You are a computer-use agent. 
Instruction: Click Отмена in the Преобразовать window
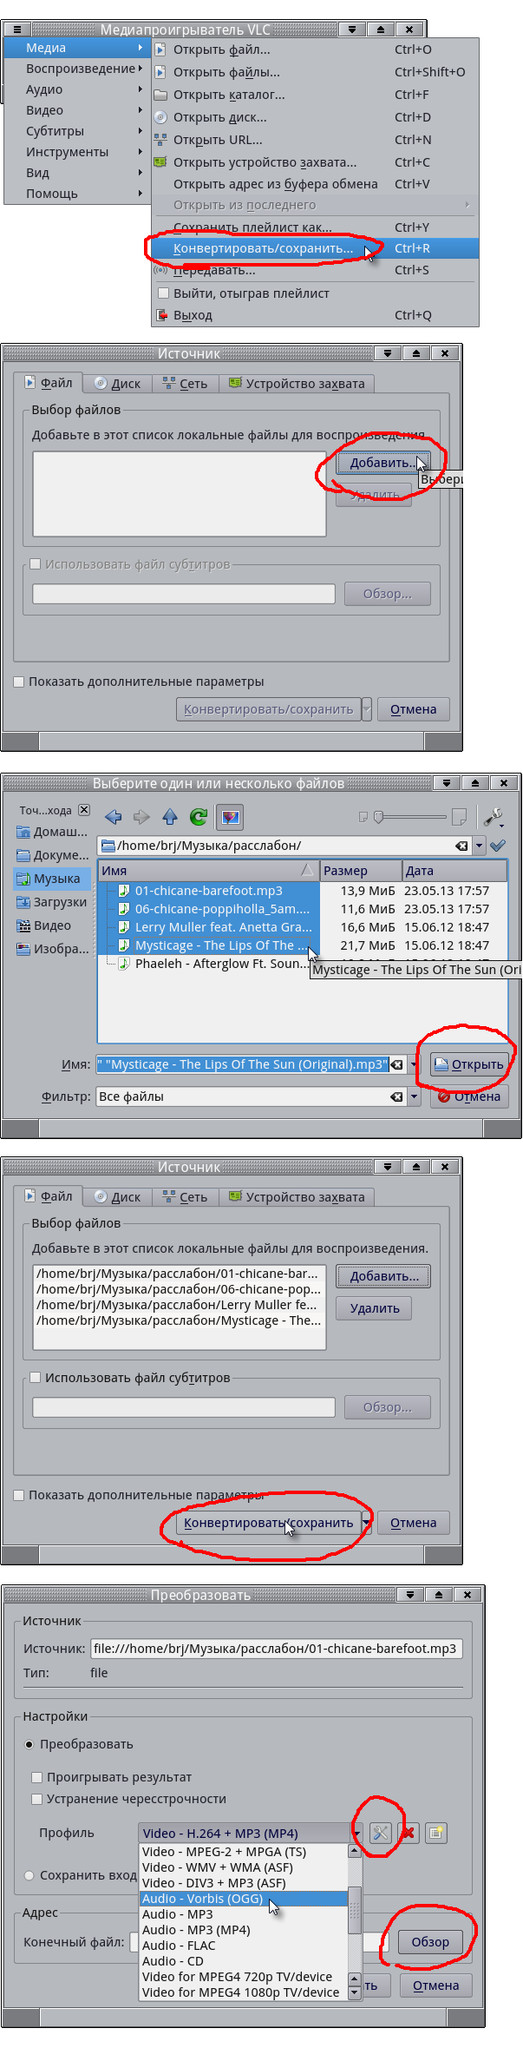coord(435,1985)
